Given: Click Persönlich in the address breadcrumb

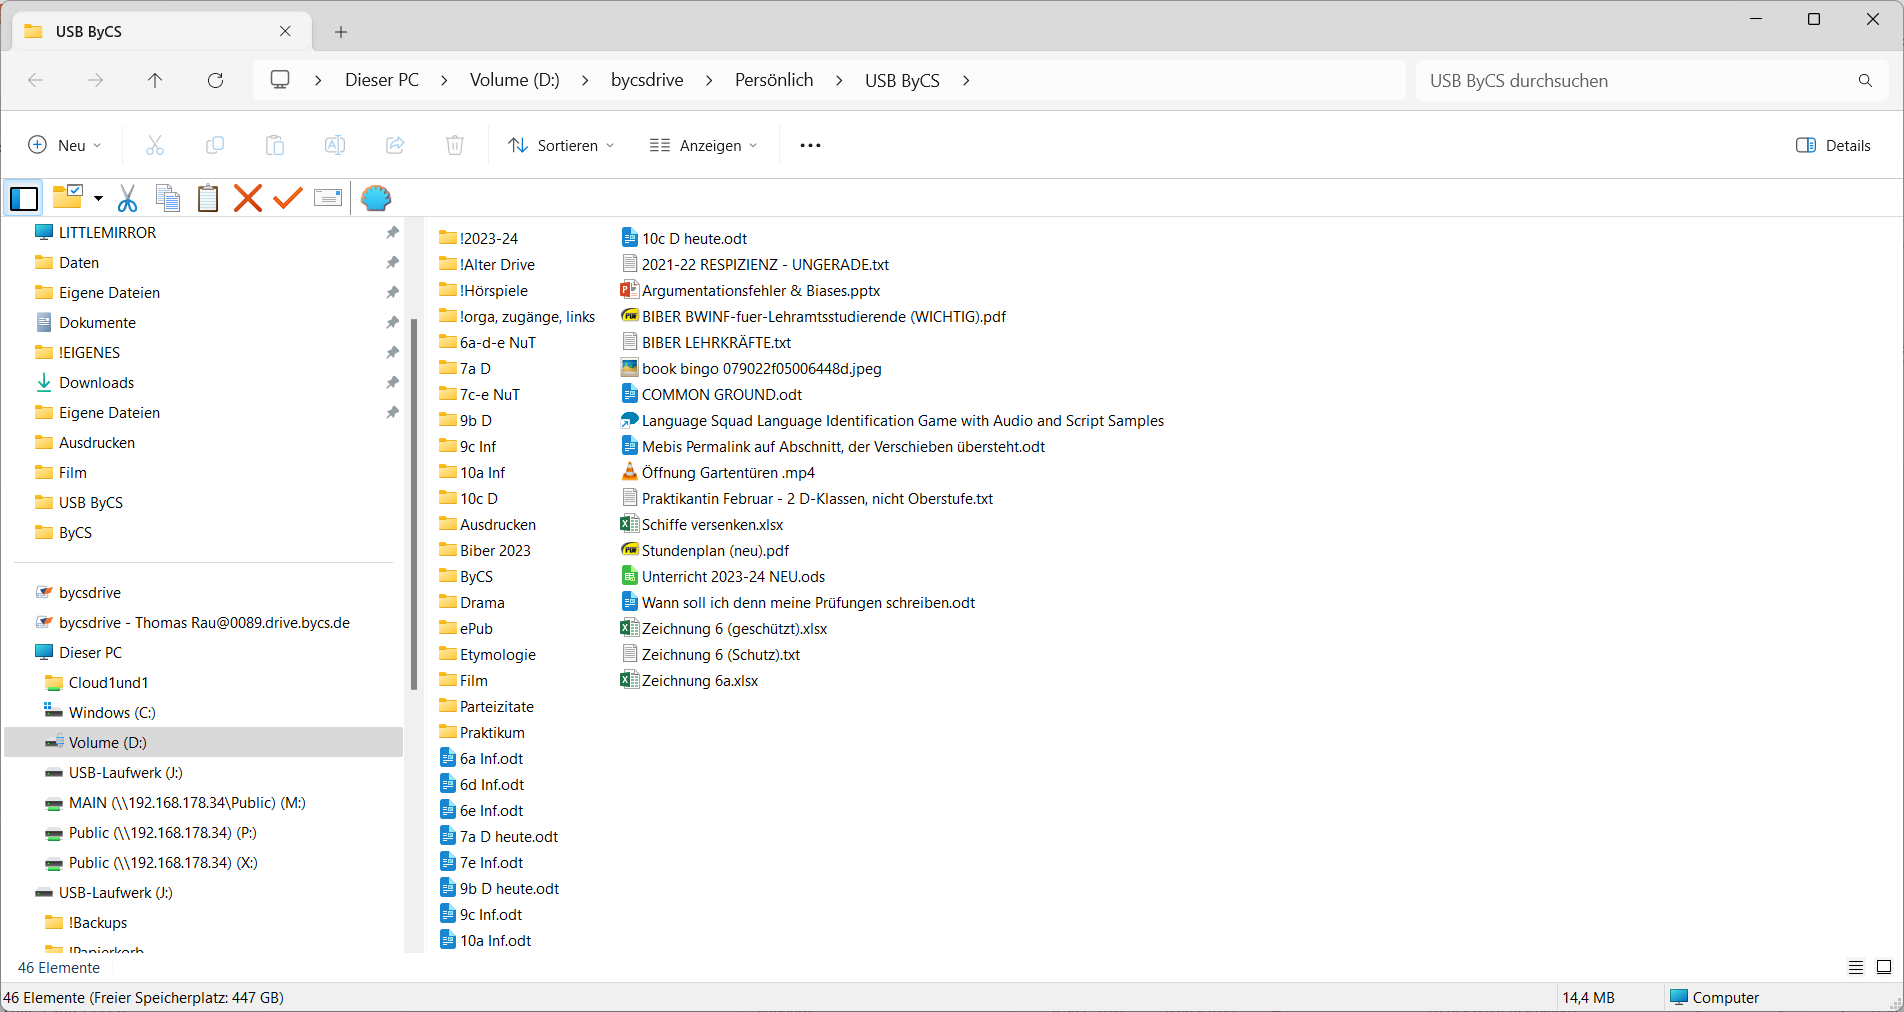Looking at the screenshot, I should click(x=774, y=80).
